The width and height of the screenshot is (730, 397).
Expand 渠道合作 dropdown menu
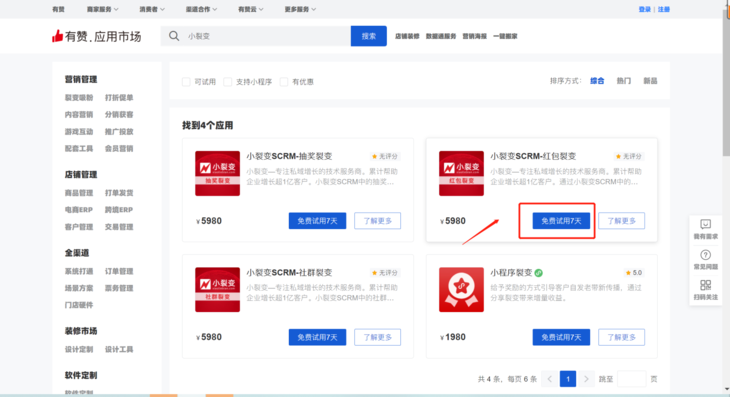[201, 9]
